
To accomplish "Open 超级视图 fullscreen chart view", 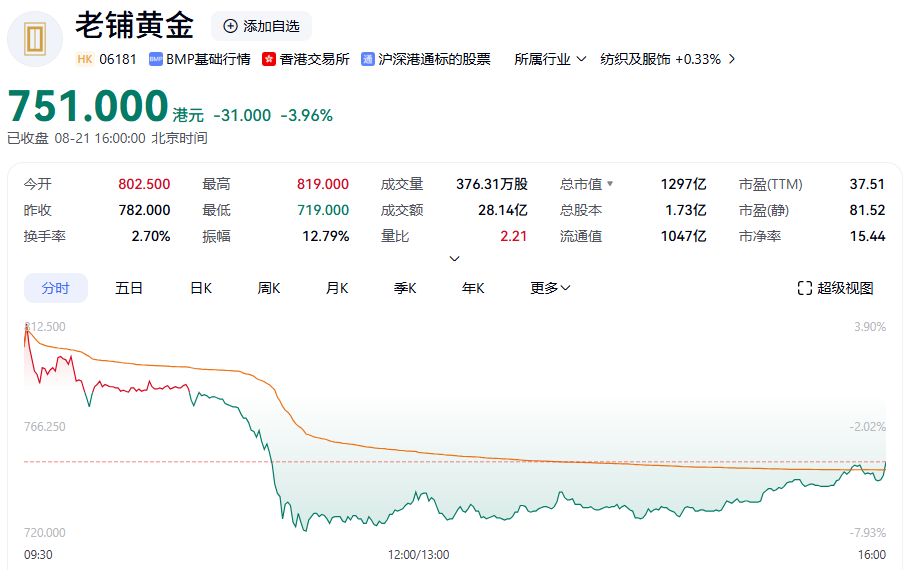I will pyautogui.click(x=835, y=288).
